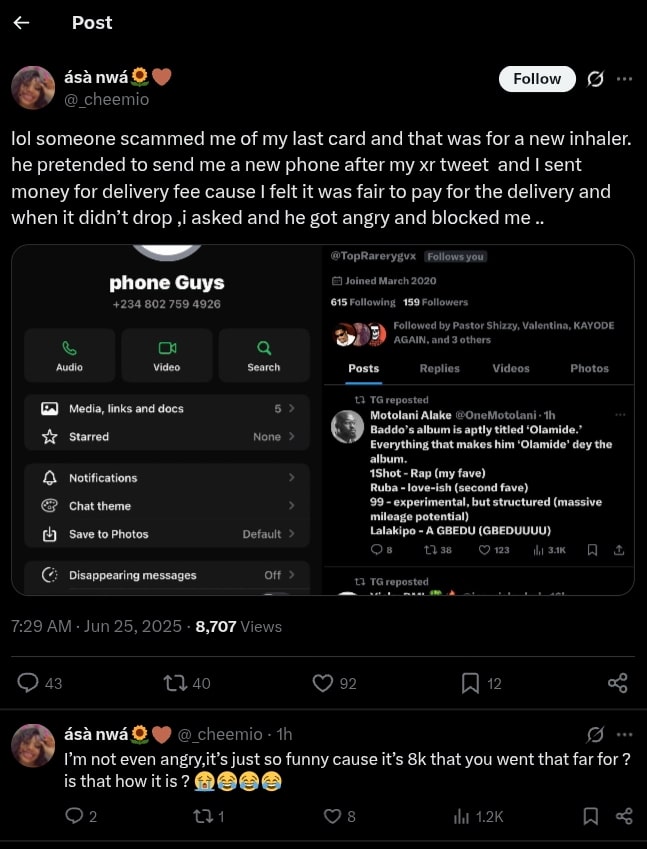
Task: Like the reply with 8 likes
Action: [x=333, y=816]
